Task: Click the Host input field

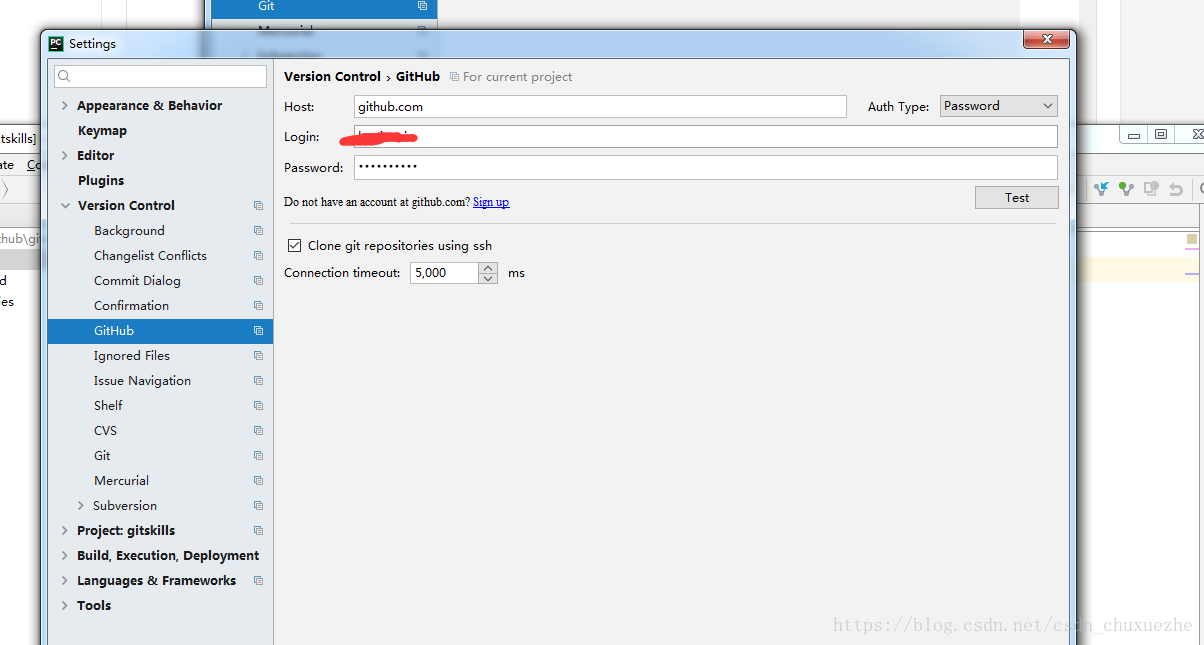Action: pyautogui.click(x=600, y=106)
